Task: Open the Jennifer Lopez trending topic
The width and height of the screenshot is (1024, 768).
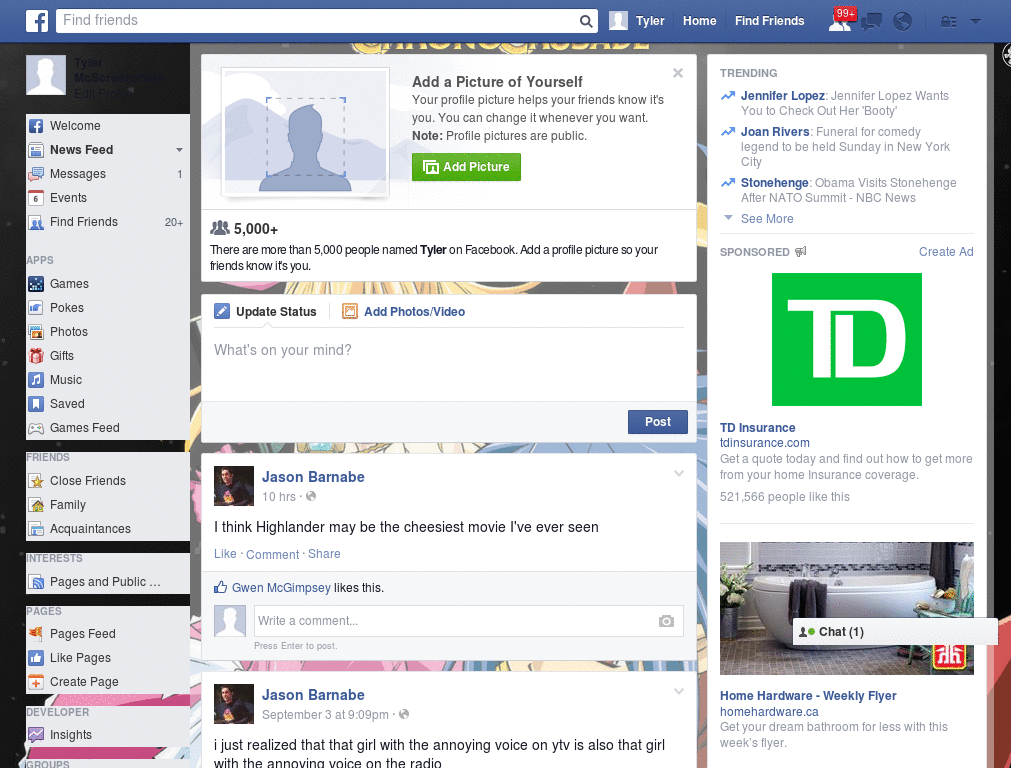Action: click(x=782, y=96)
